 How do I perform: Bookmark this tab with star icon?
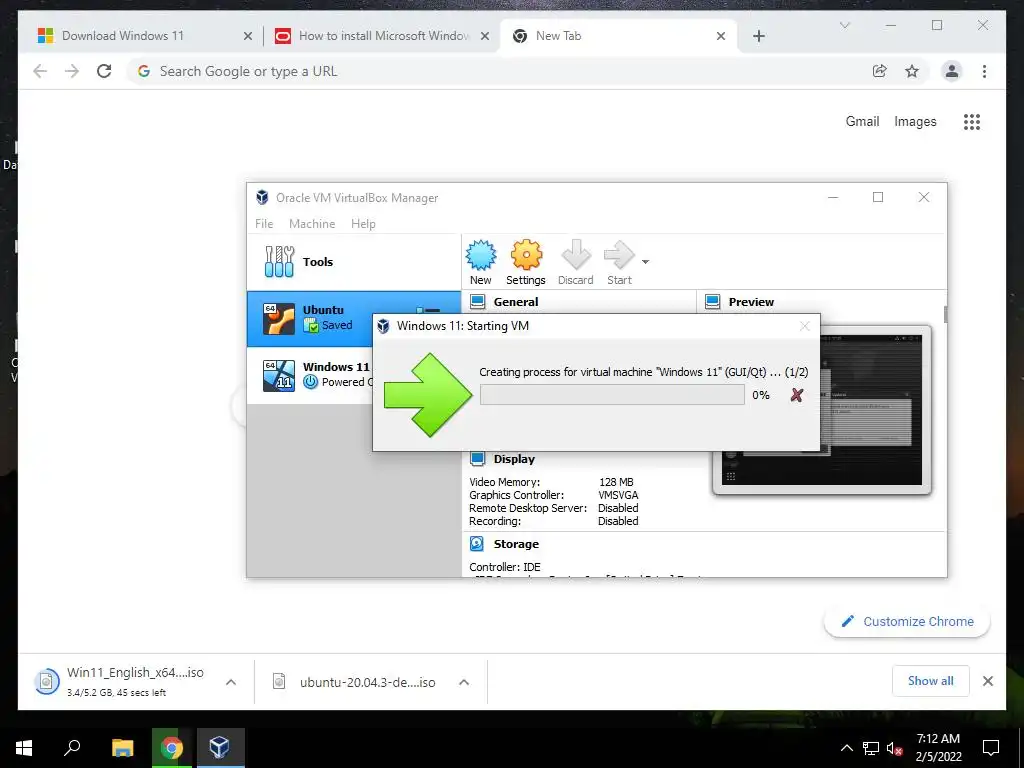tap(912, 71)
